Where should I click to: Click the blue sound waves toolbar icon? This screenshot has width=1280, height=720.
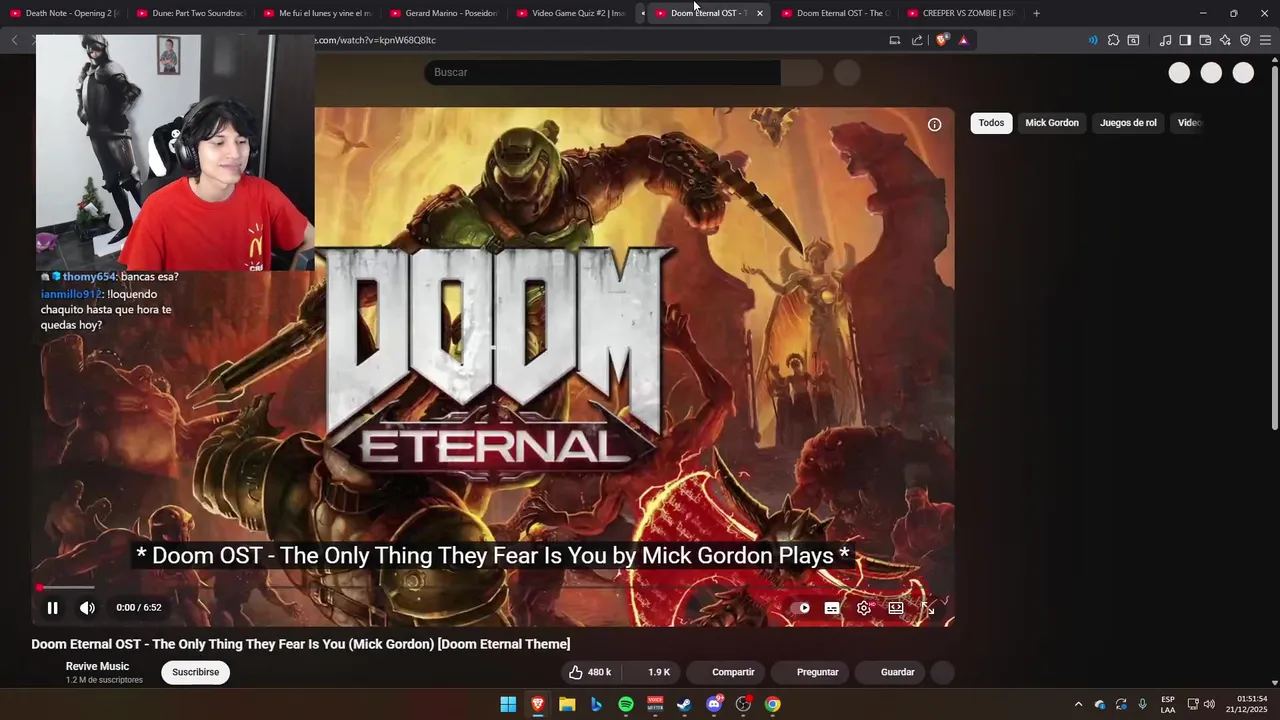[x=1092, y=40]
